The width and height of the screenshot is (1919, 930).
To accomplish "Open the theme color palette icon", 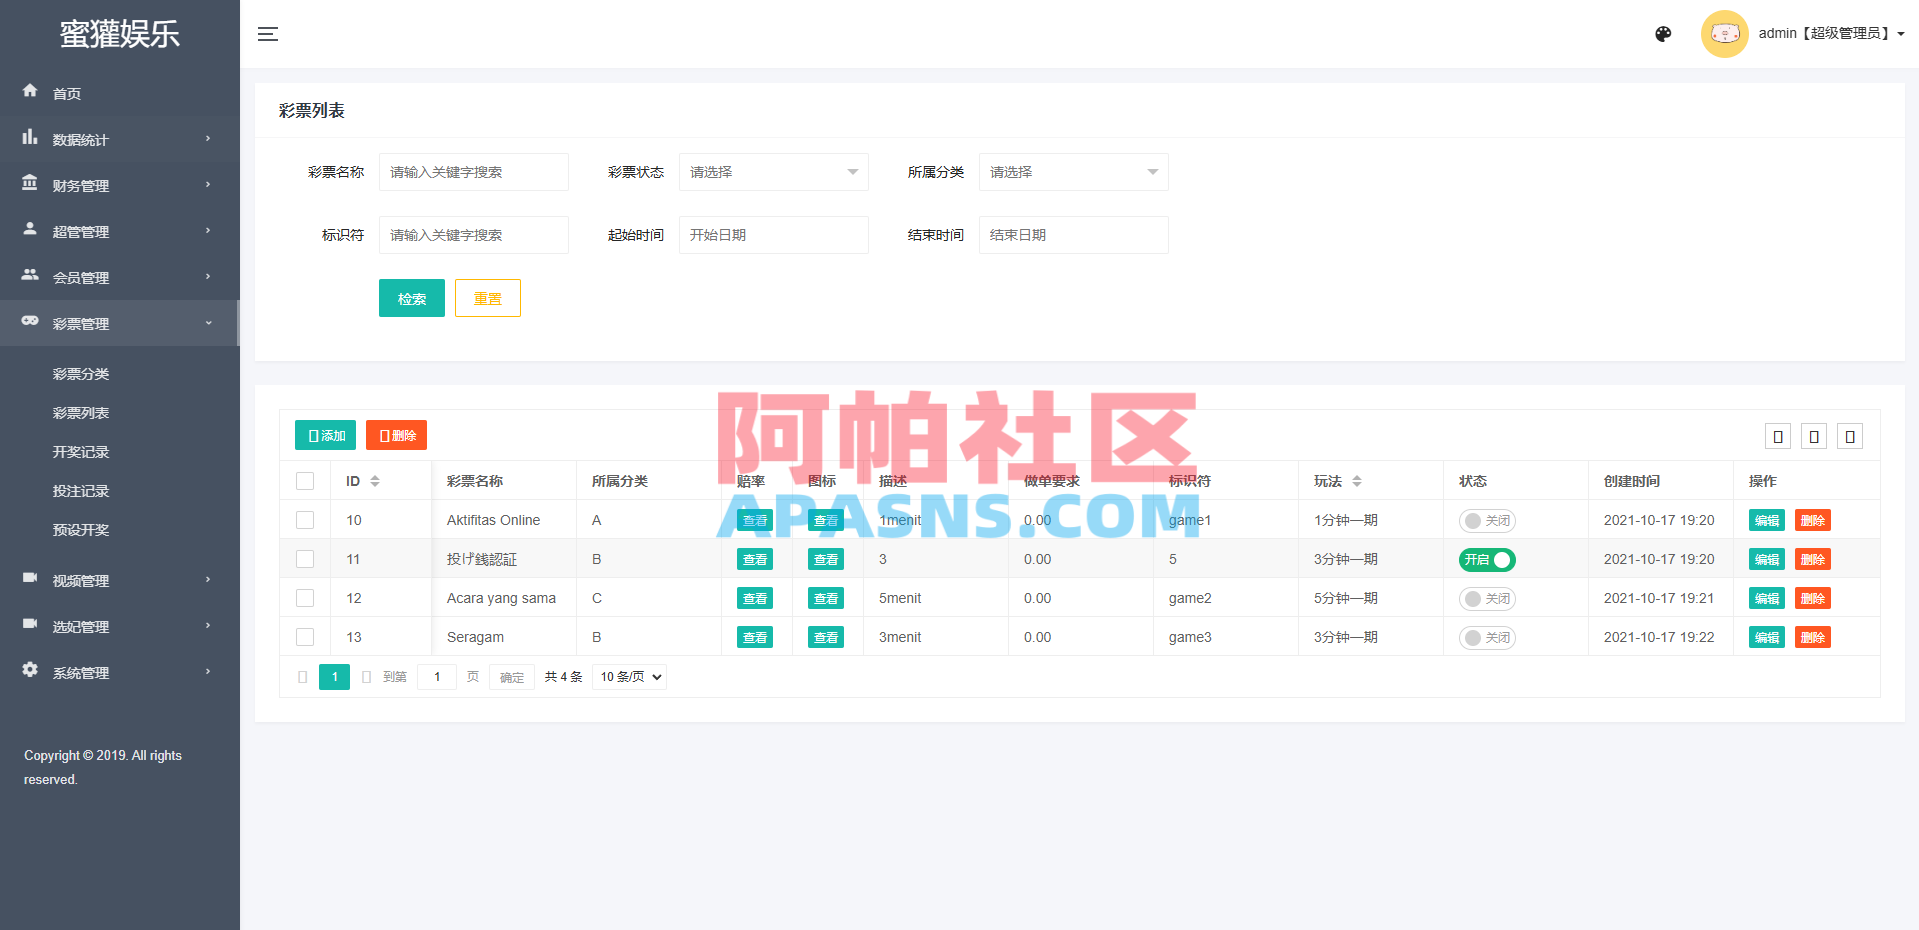I will pos(1663,33).
